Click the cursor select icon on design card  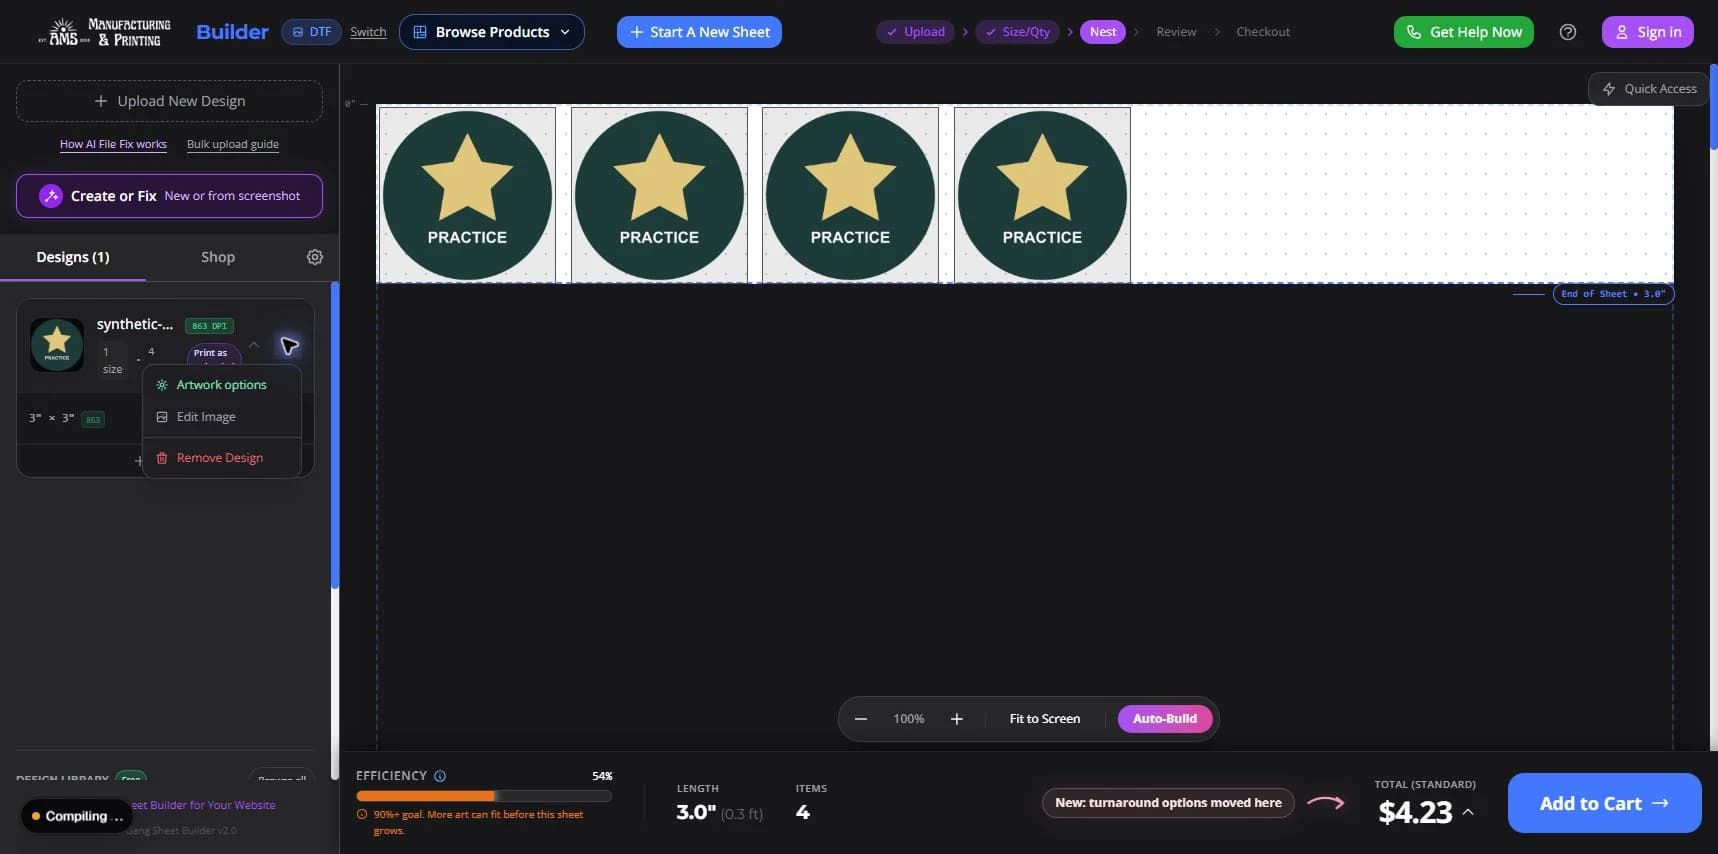289,346
